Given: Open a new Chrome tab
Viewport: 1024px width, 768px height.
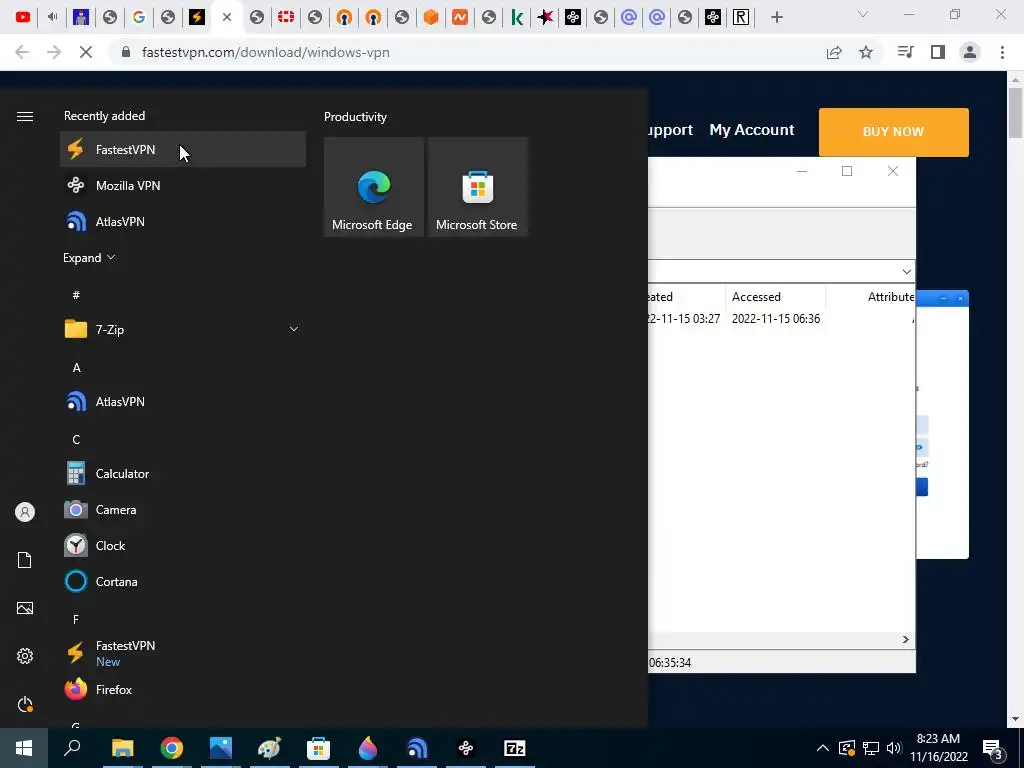Looking at the screenshot, I should (x=776, y=17).
